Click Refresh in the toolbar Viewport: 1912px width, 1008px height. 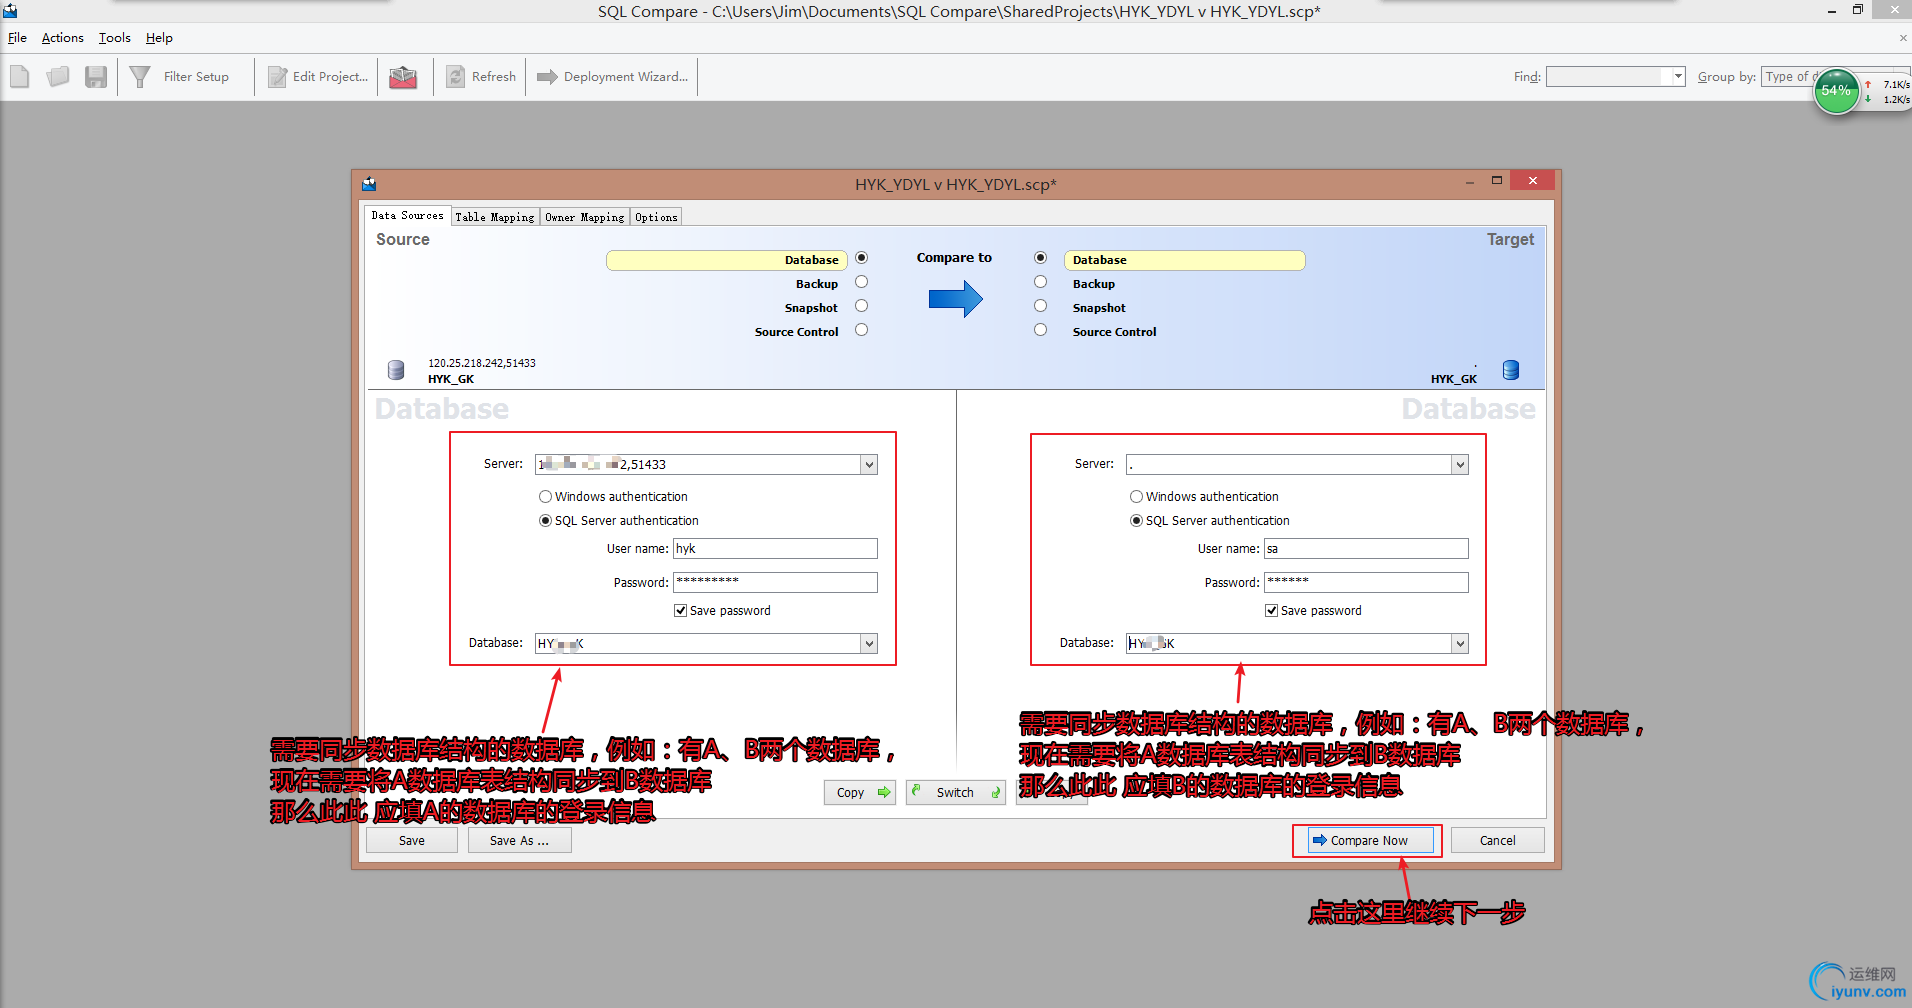[x=481, y=77]
